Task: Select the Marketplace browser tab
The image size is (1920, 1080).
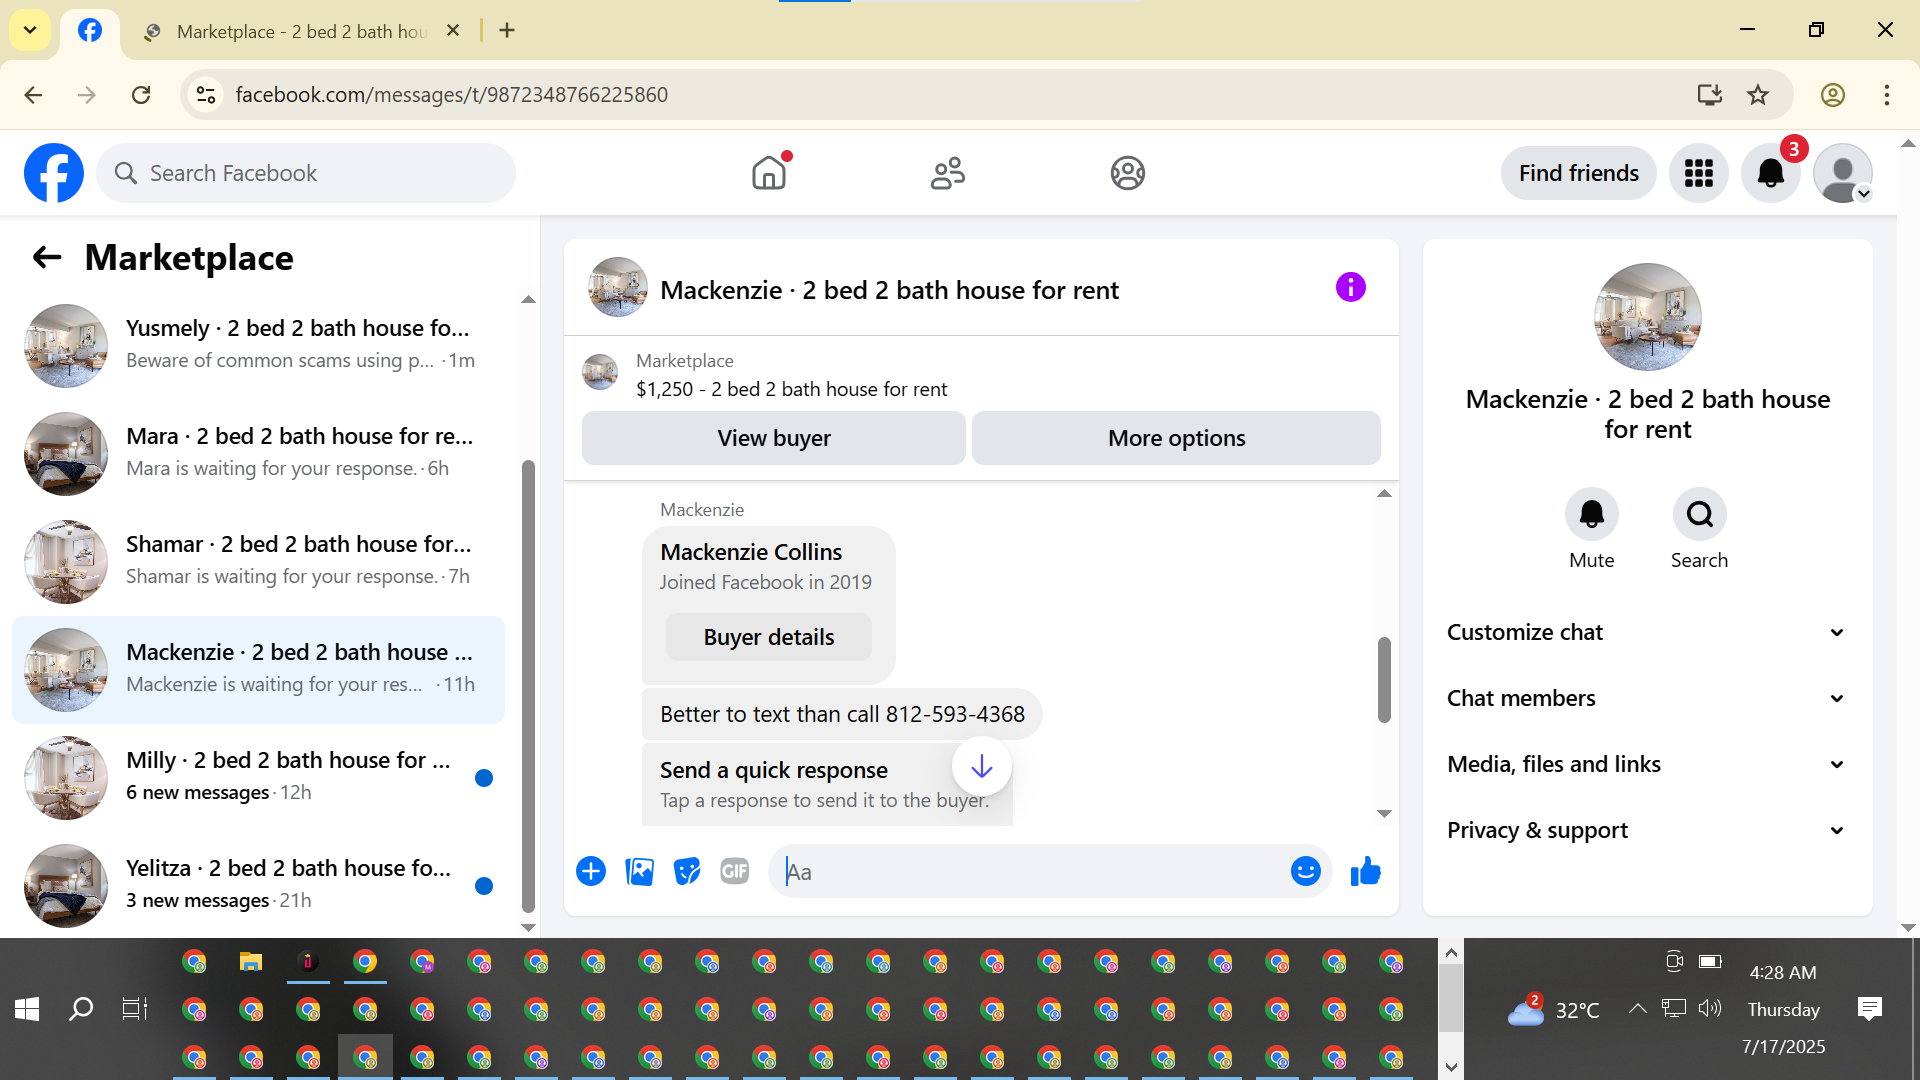Action: 300,31
